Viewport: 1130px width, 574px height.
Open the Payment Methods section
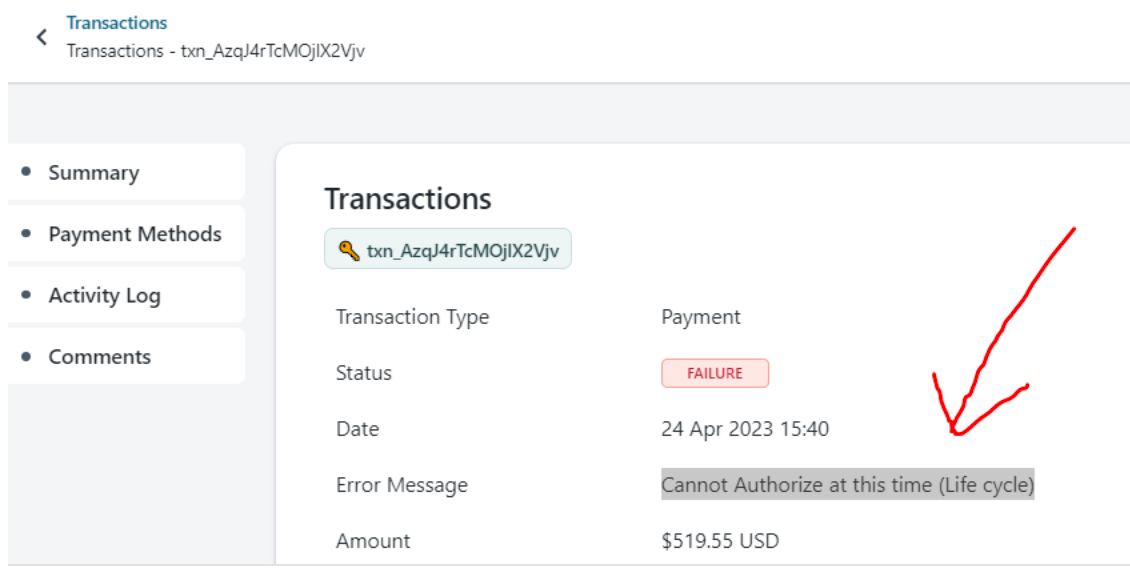[x=135, y=234]
